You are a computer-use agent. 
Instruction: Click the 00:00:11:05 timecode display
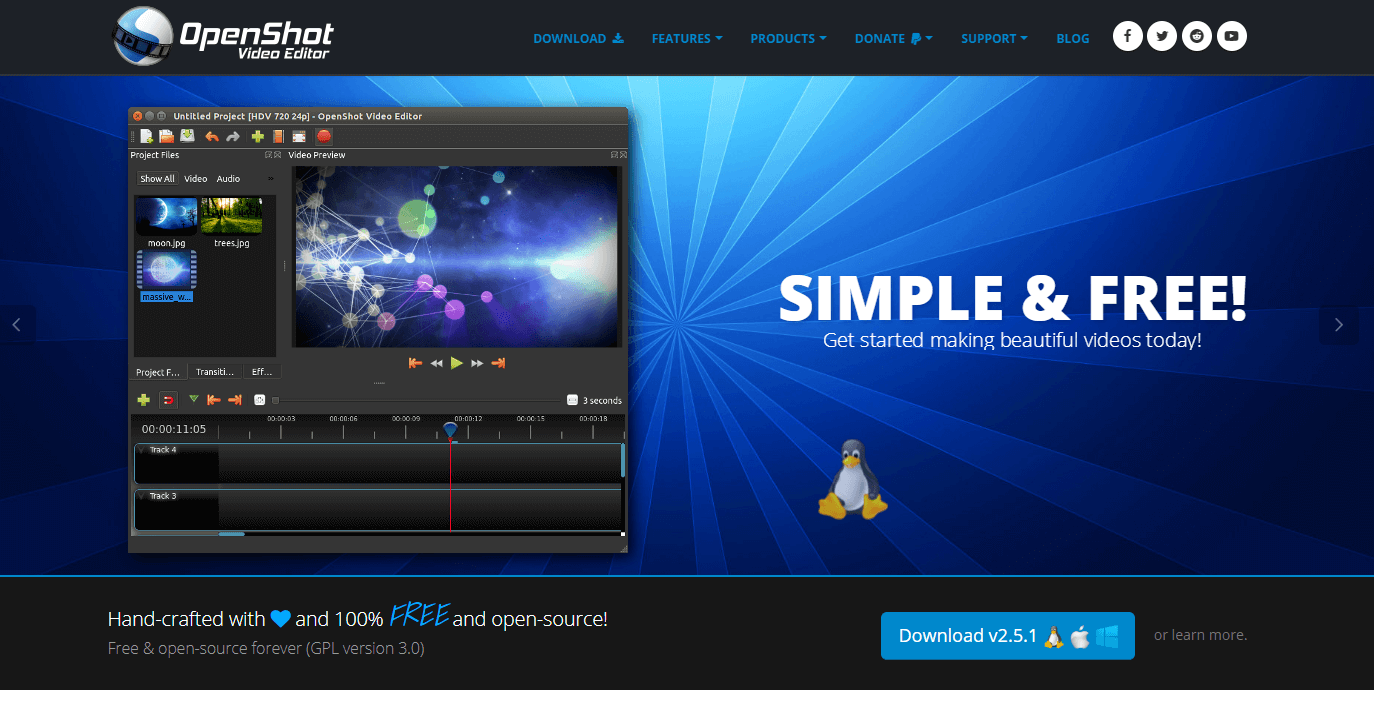[x=174, y=429]
